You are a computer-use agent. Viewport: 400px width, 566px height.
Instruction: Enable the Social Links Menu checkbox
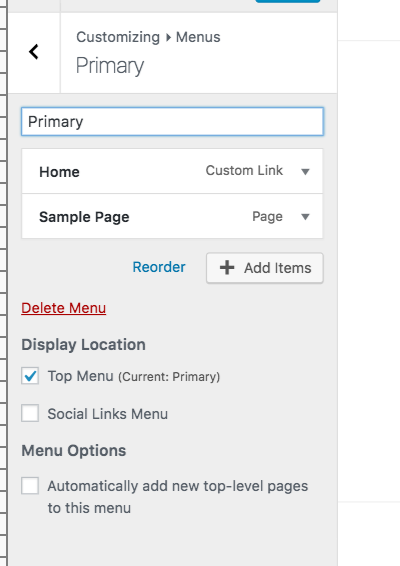[30, 413]
